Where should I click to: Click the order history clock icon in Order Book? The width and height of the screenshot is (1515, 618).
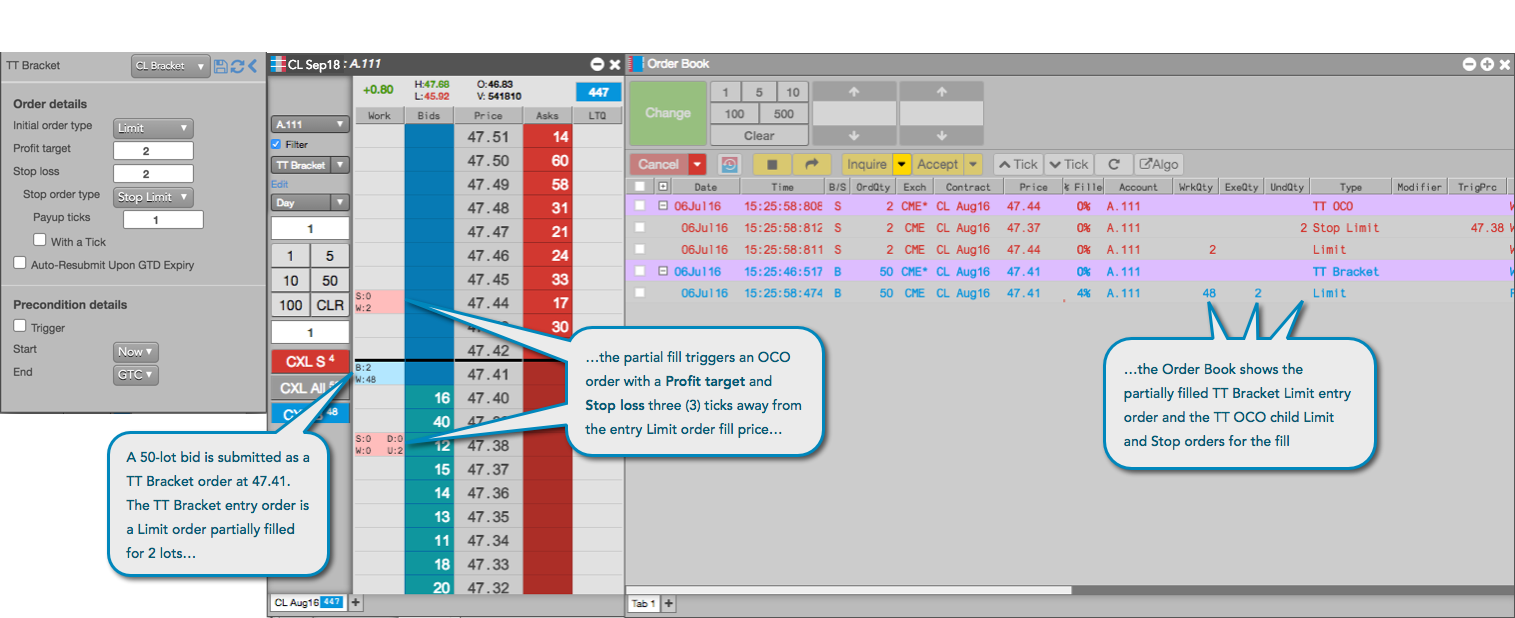729,164
